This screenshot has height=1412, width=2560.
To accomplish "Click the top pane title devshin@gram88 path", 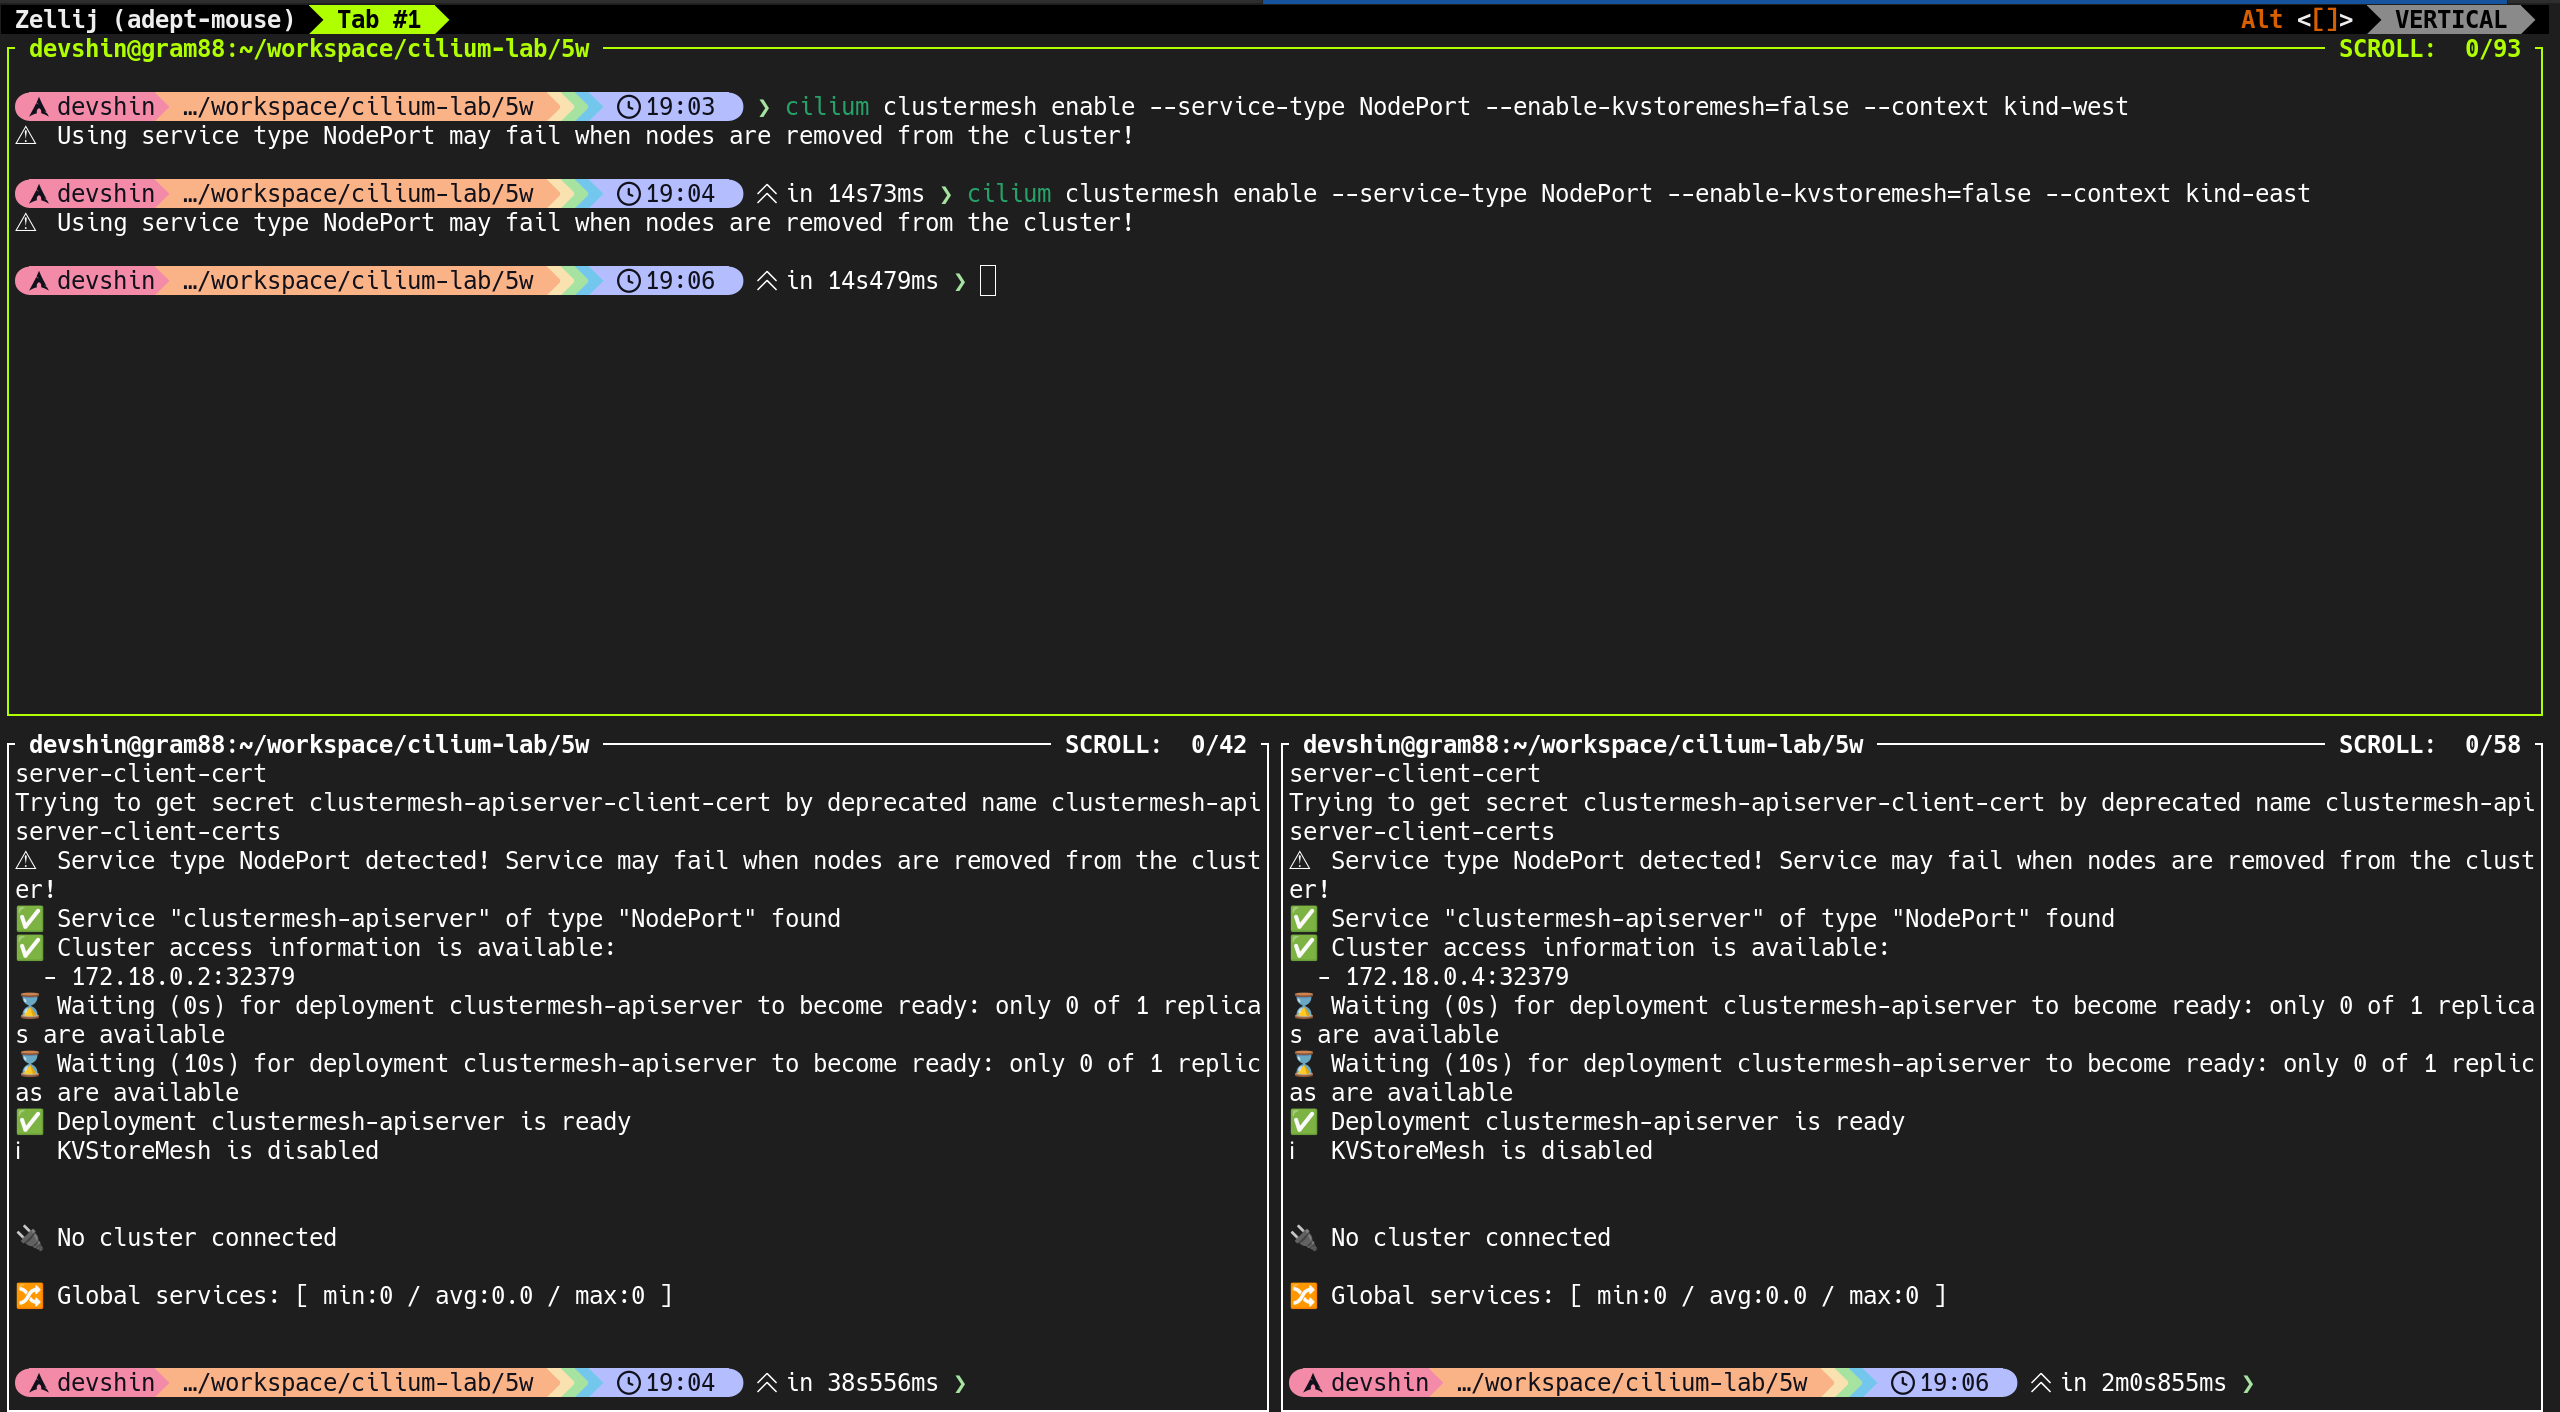I will point(309,49).
